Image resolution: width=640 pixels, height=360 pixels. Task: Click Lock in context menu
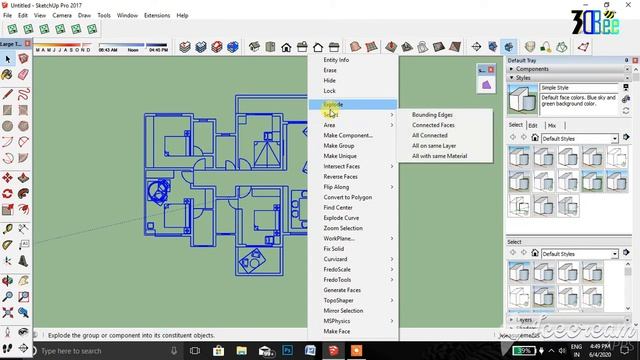point(329,91)
